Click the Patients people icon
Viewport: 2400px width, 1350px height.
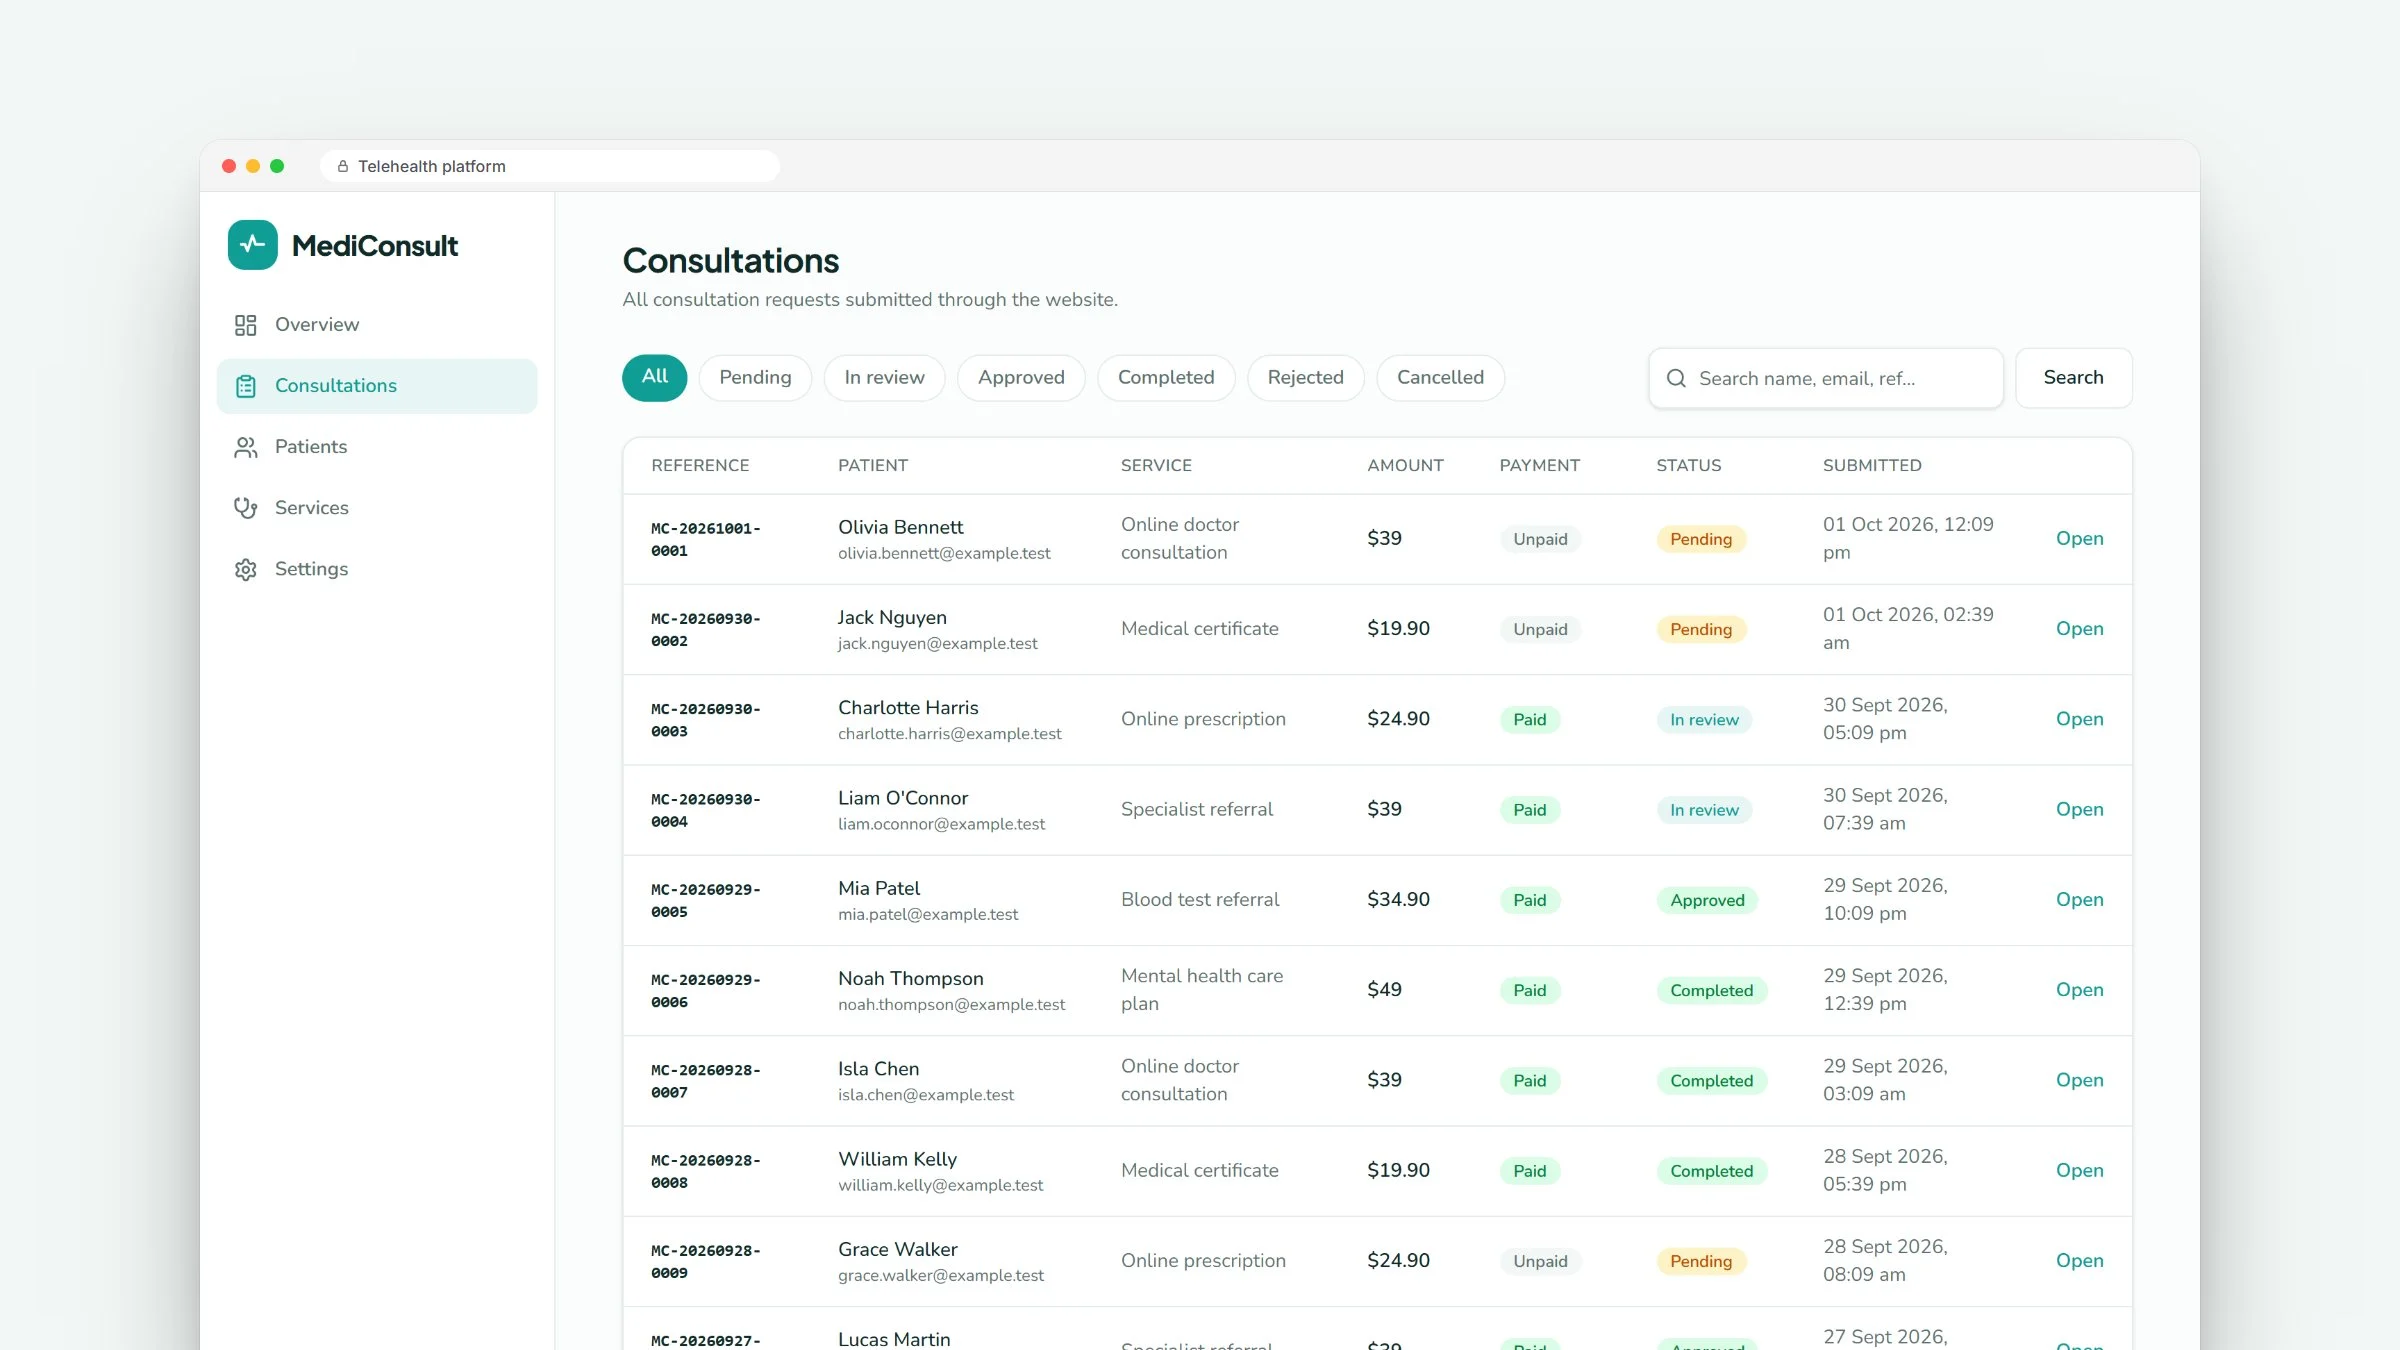click(x=245, y=447)
